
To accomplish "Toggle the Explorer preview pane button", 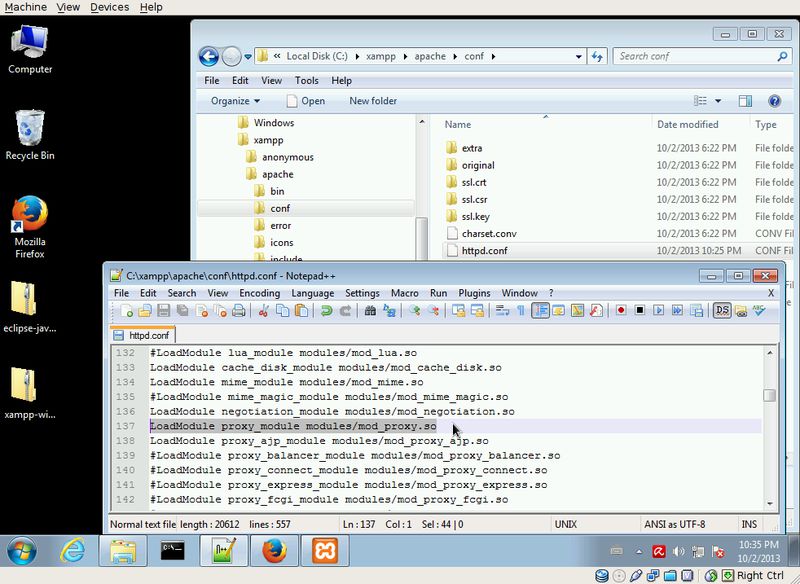I will coord(745,101).
